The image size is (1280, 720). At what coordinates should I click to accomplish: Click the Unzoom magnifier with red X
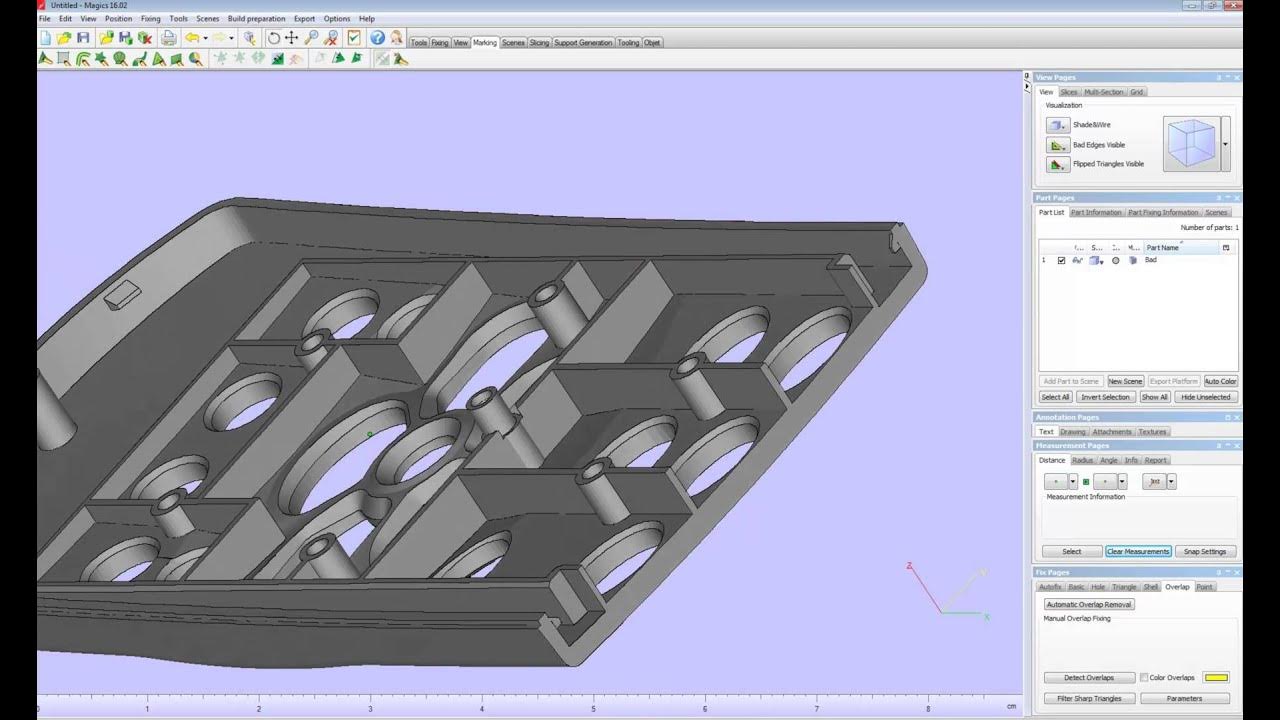point(331,38)
